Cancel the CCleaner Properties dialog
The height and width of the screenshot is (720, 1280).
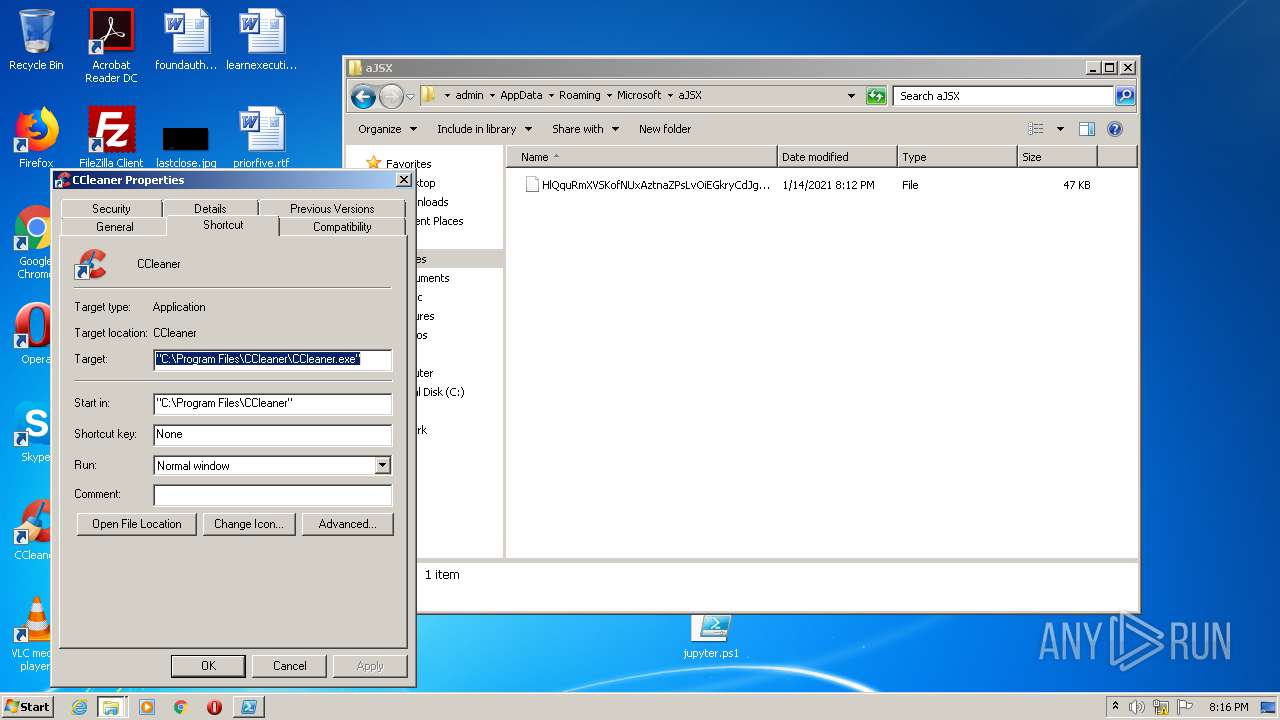coord(290,666)
